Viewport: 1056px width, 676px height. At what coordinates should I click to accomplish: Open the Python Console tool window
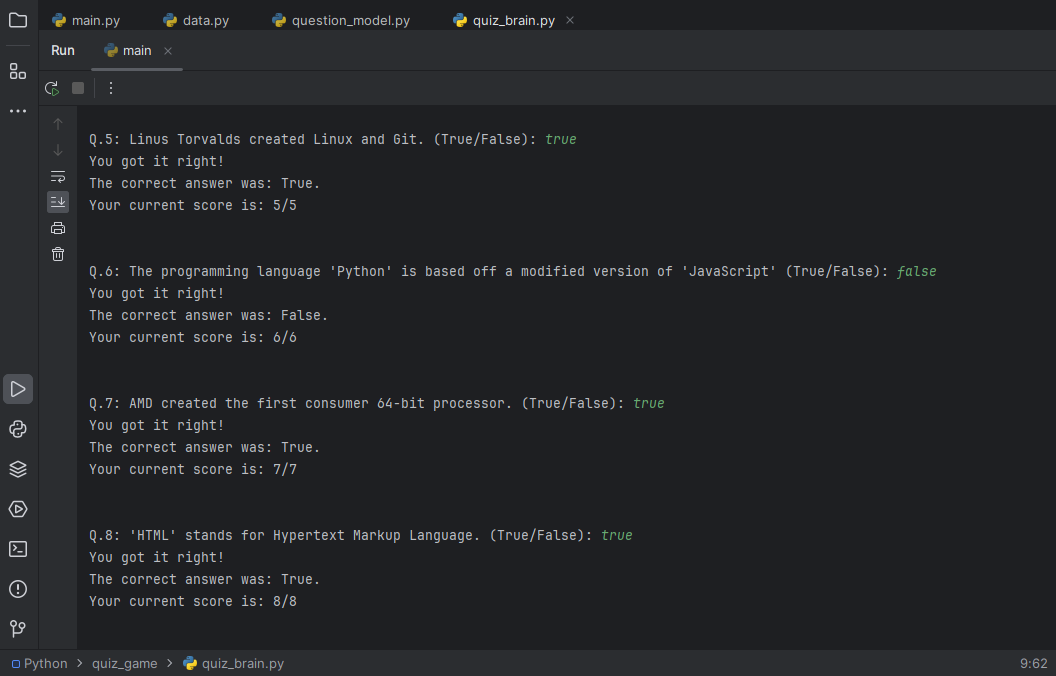click(x=18, y=429)
